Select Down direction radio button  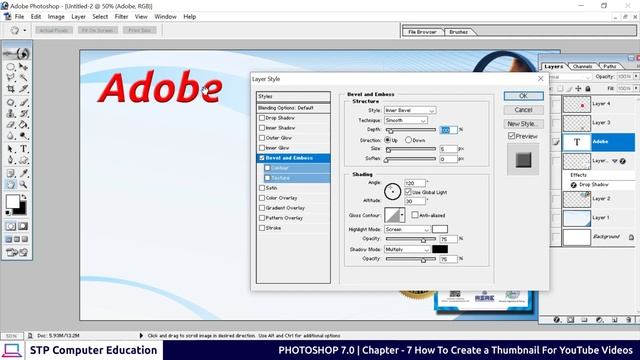point(408,140)
